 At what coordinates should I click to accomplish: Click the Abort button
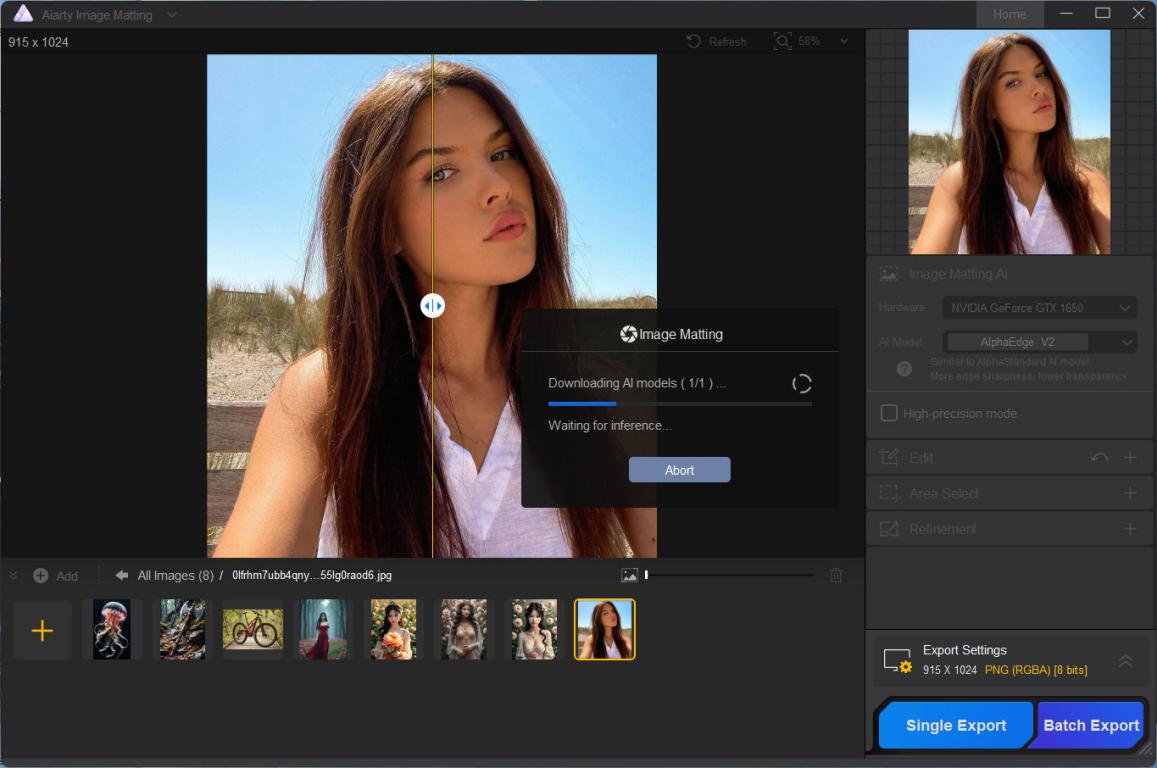click(679, 470)
